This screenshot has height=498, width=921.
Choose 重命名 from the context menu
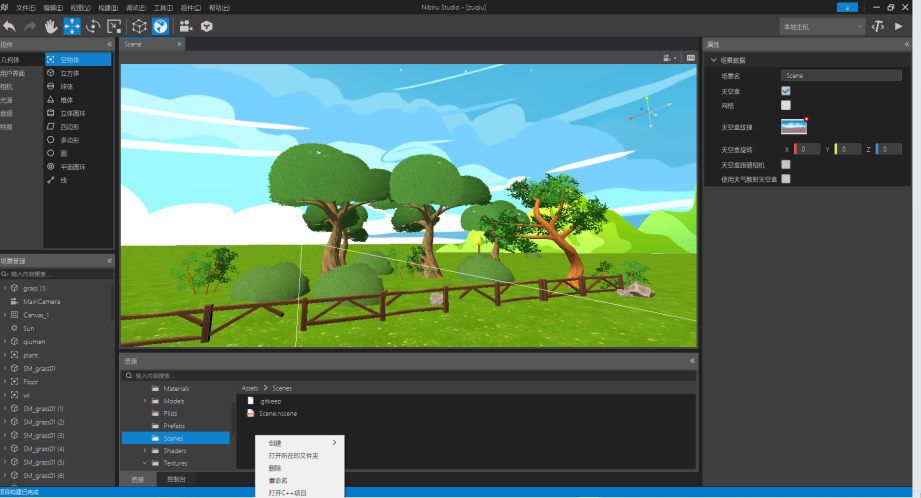[280, 479]
